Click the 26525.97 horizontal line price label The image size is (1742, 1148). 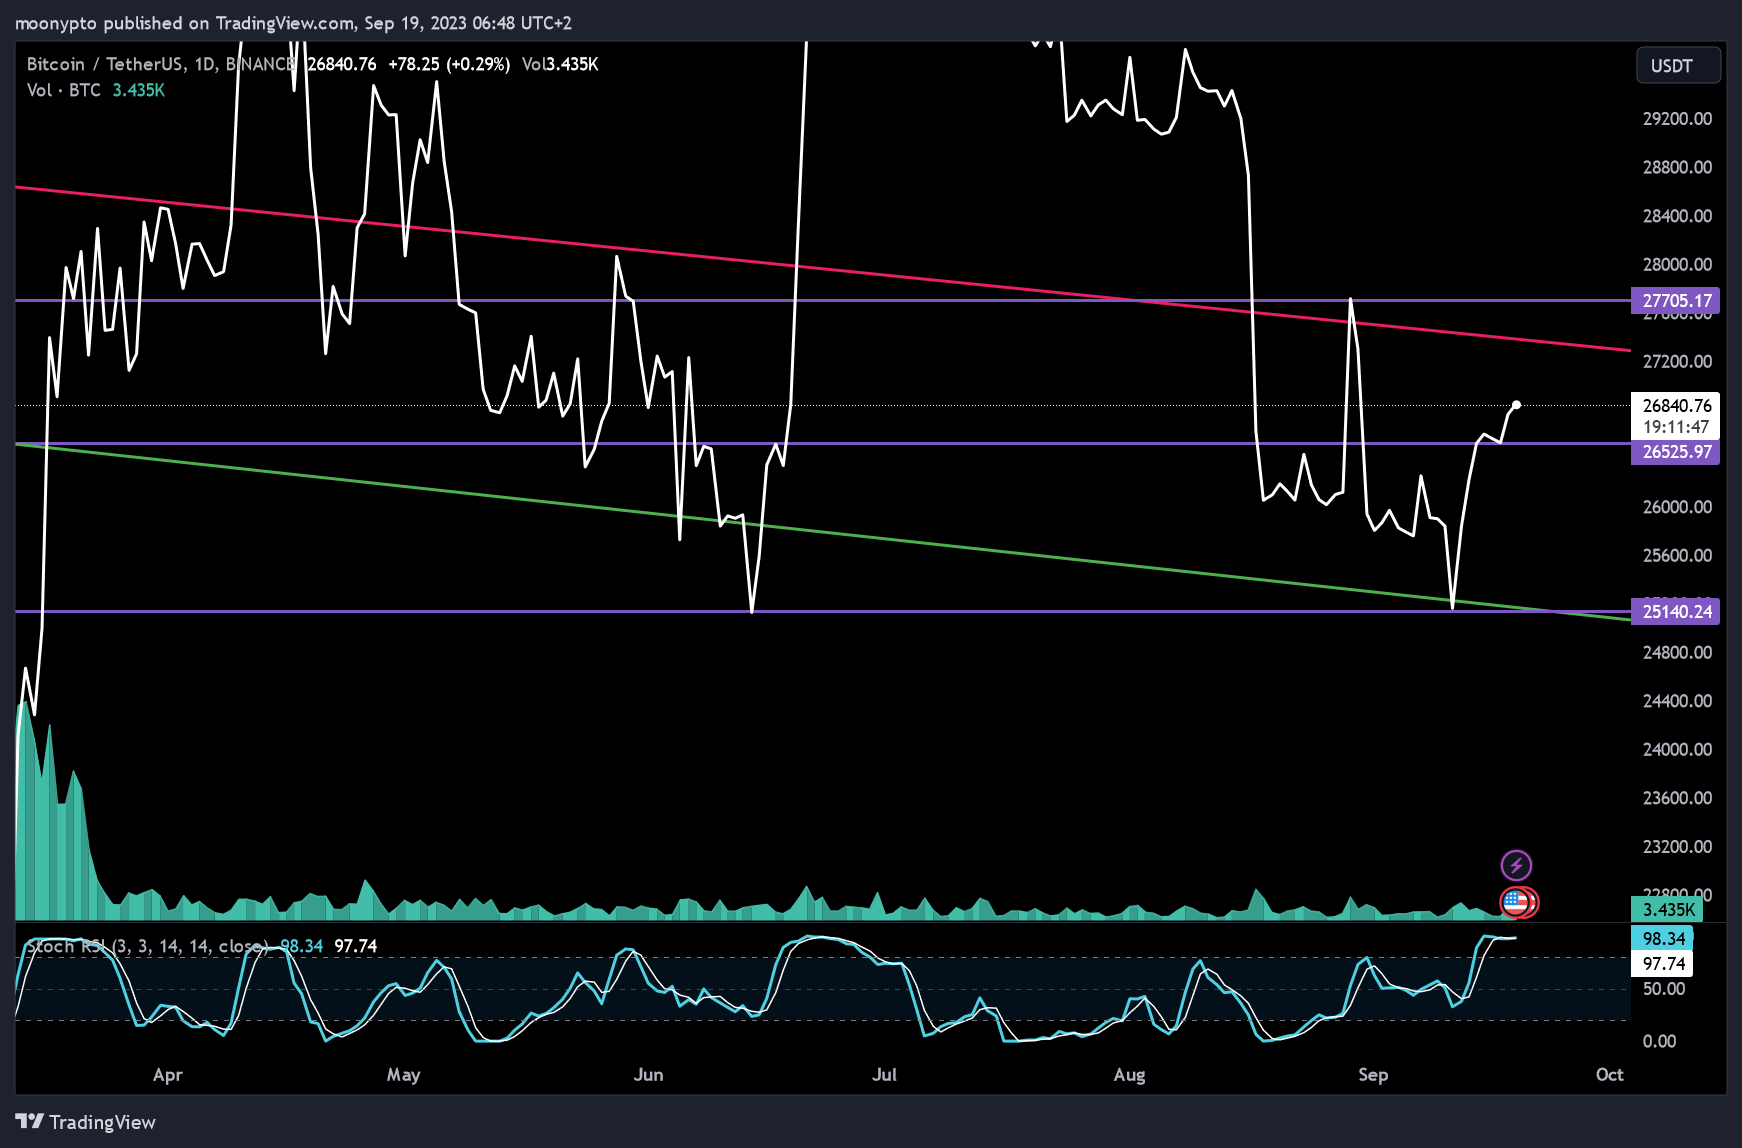tap(1676, 452)
